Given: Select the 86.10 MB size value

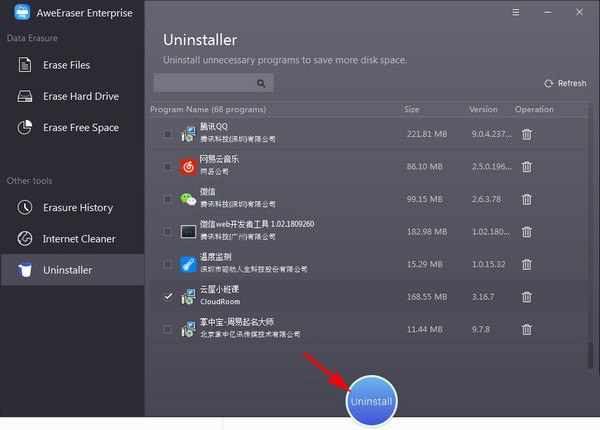Looking at the screenshot, I should click(424, 167).
